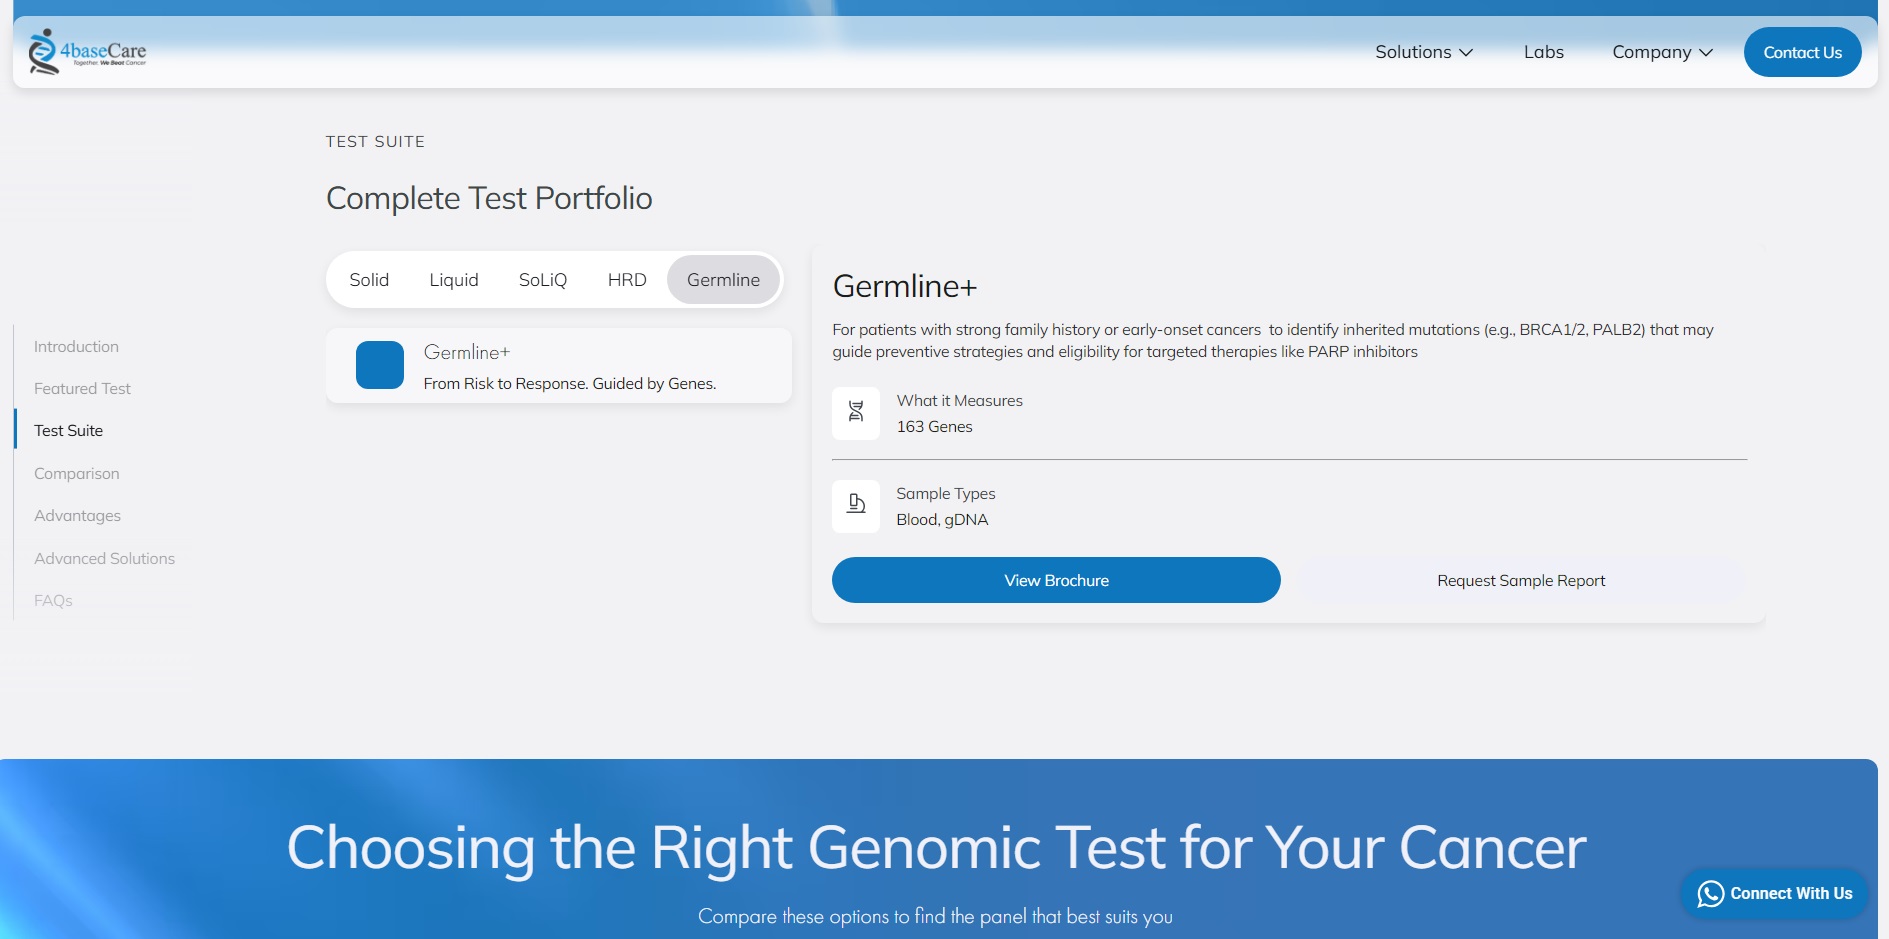
Task: Go to Featured Test in sidebar
Action: point(82,388)
